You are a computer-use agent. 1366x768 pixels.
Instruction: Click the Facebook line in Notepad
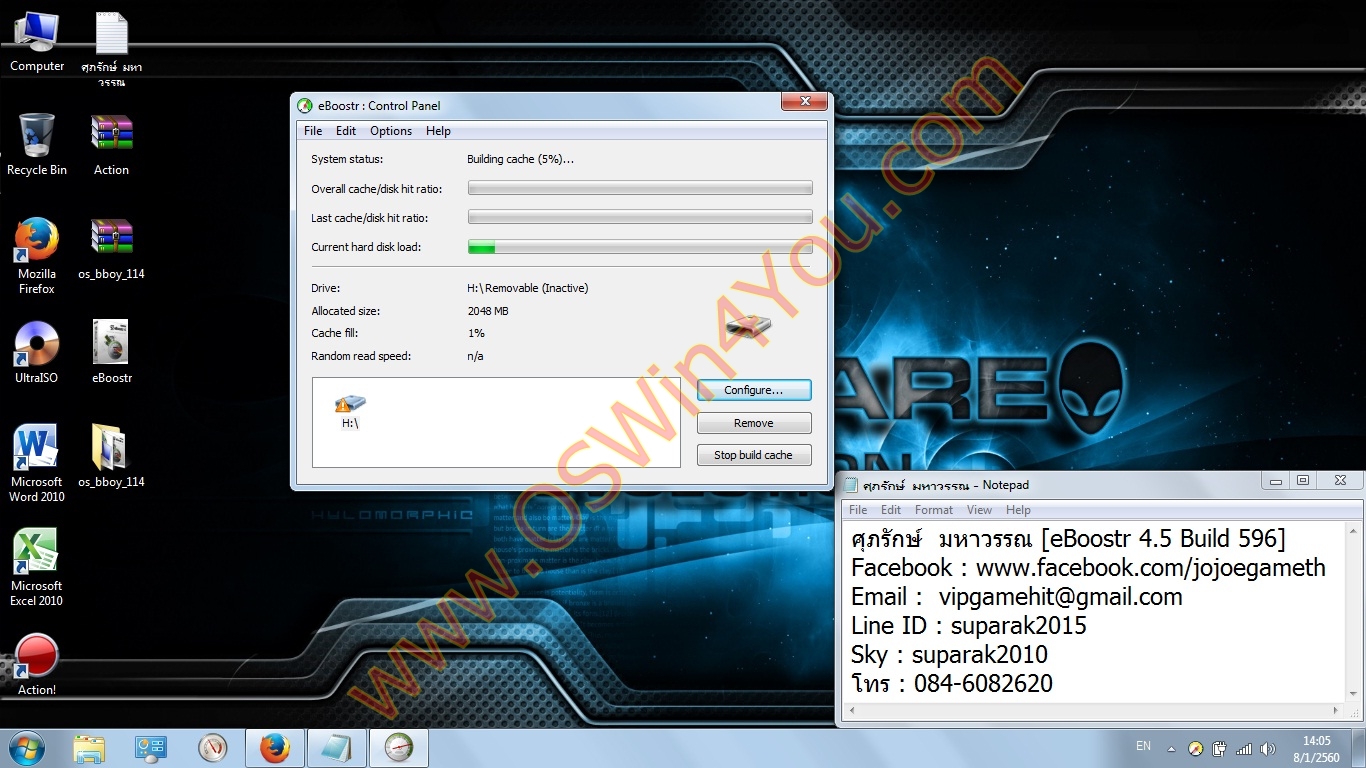coord(1088,568)
